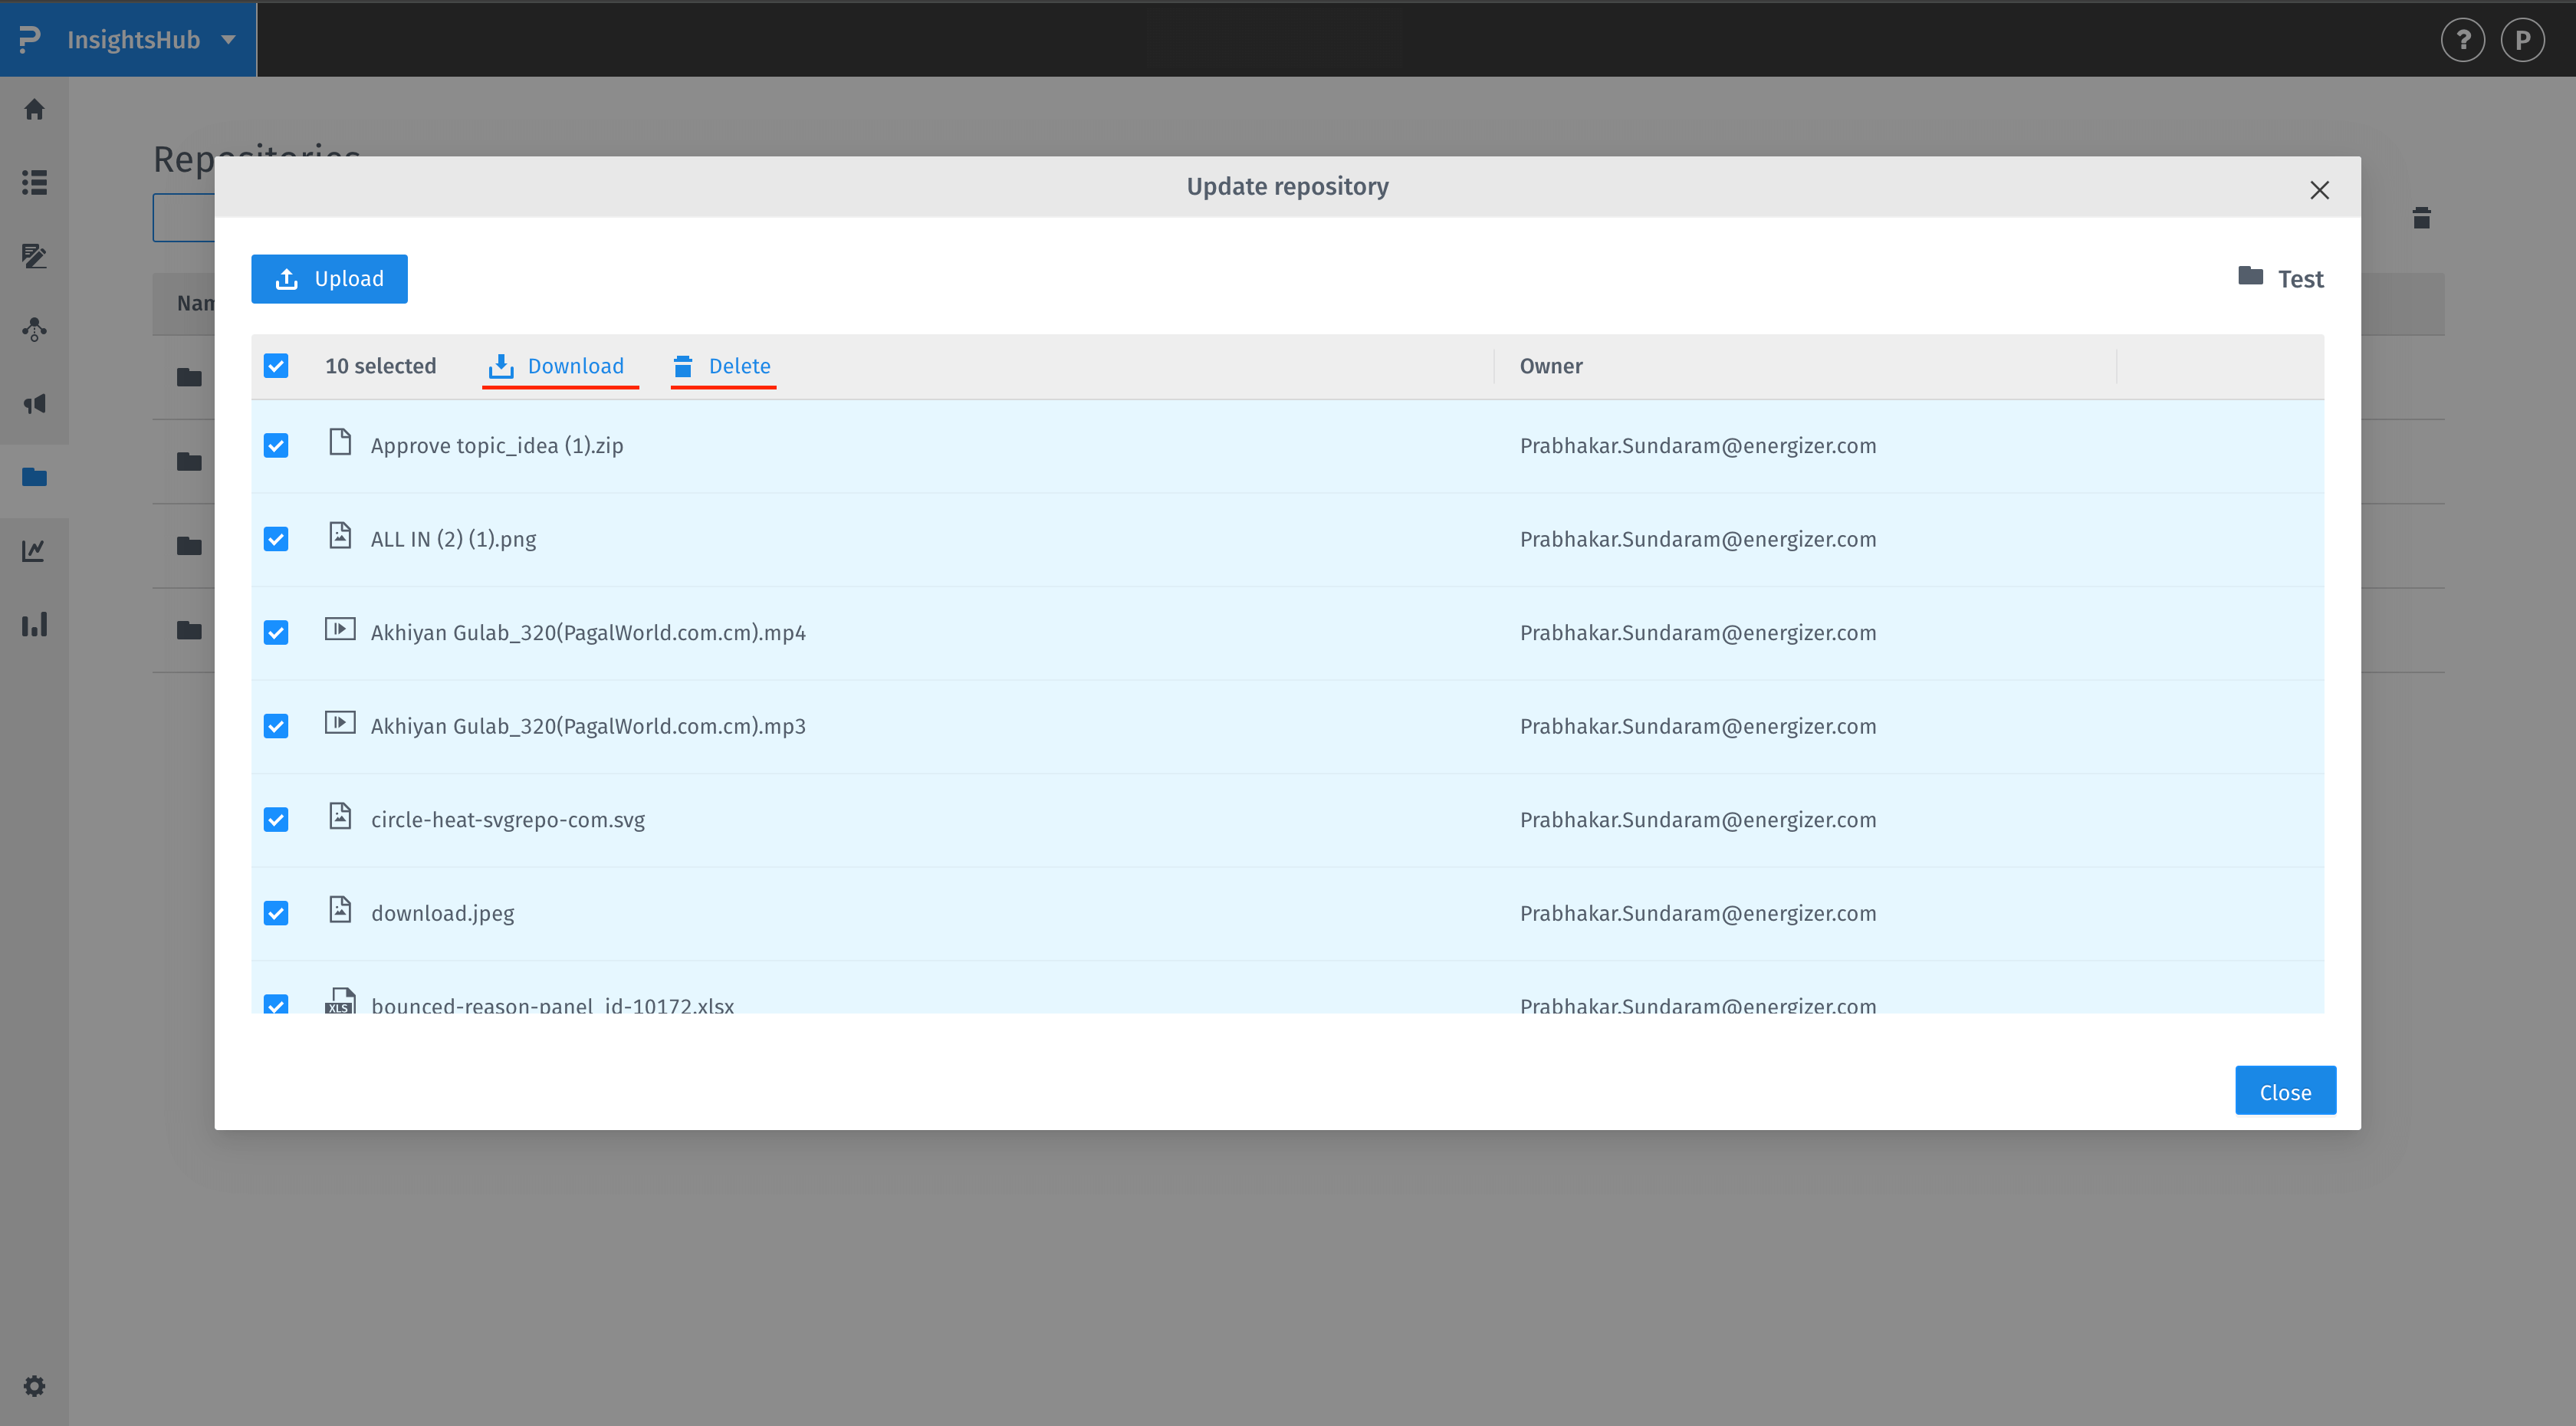Open the line chart analytics sidebar icon
Image resolution: width=2576 pixels, height=1426 pixels.
(x=34, y=550)
